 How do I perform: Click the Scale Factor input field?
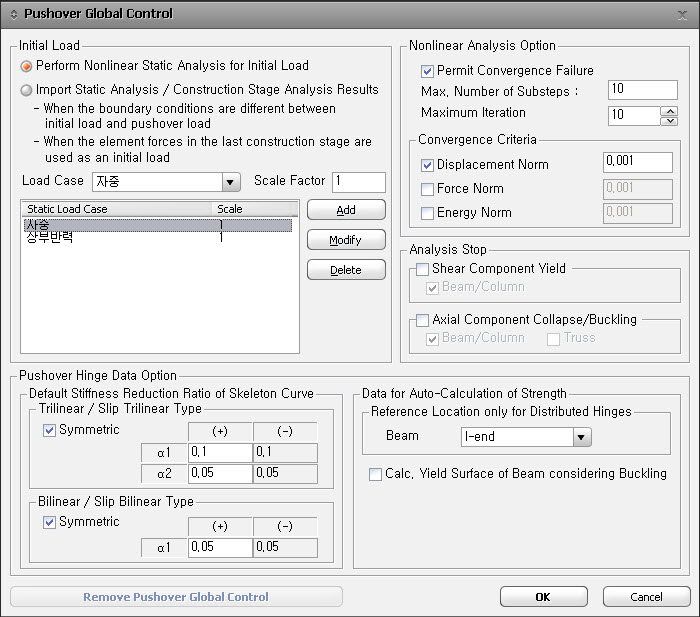coord(358,182)
